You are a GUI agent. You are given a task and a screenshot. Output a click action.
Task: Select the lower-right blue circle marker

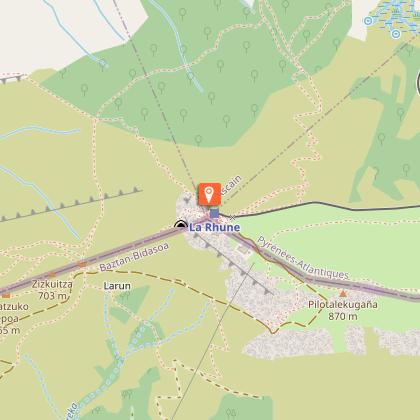click(x=396, y=34)
